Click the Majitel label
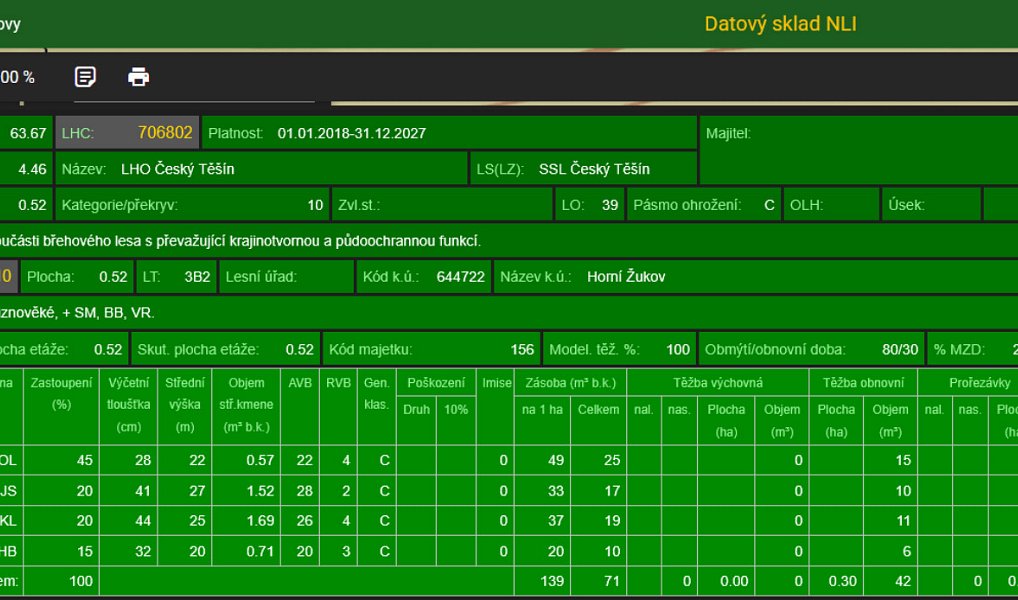Viewport: 1018px width, 600px height. click(728, 133)
